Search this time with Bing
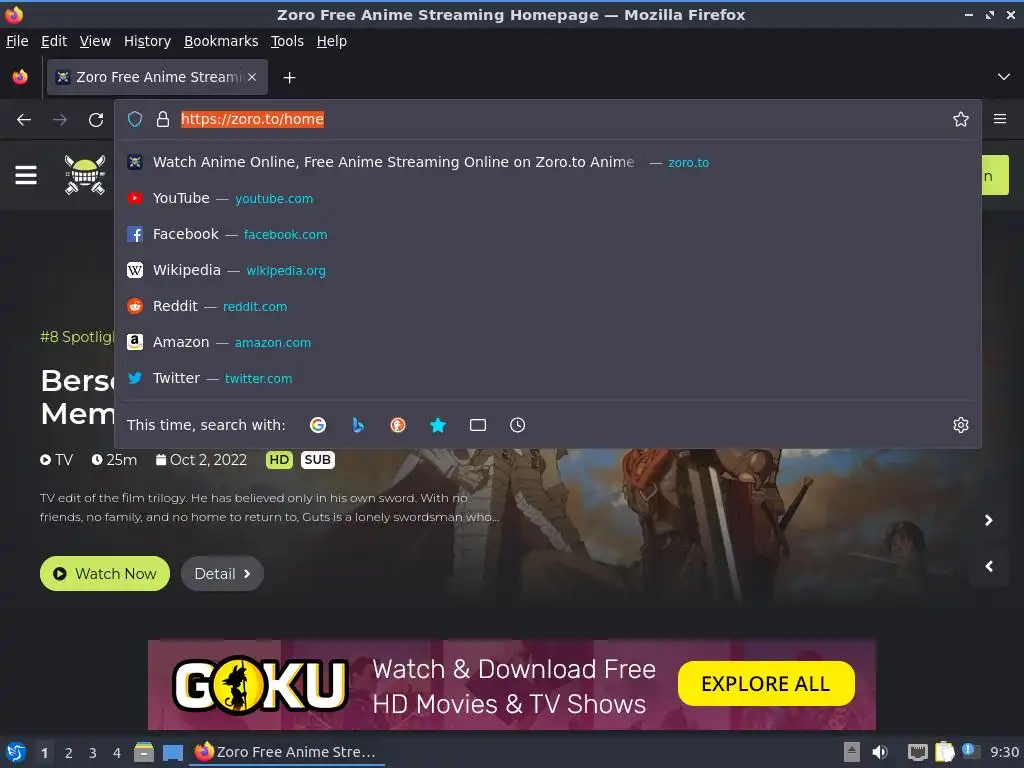The height and width of the screenshot is (768, 1024). [x=358, y=425]
